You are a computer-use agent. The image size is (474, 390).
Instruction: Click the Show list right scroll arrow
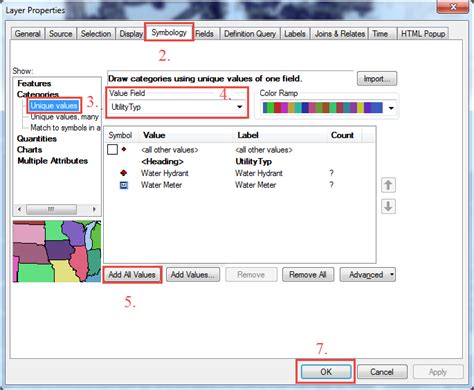94,209
